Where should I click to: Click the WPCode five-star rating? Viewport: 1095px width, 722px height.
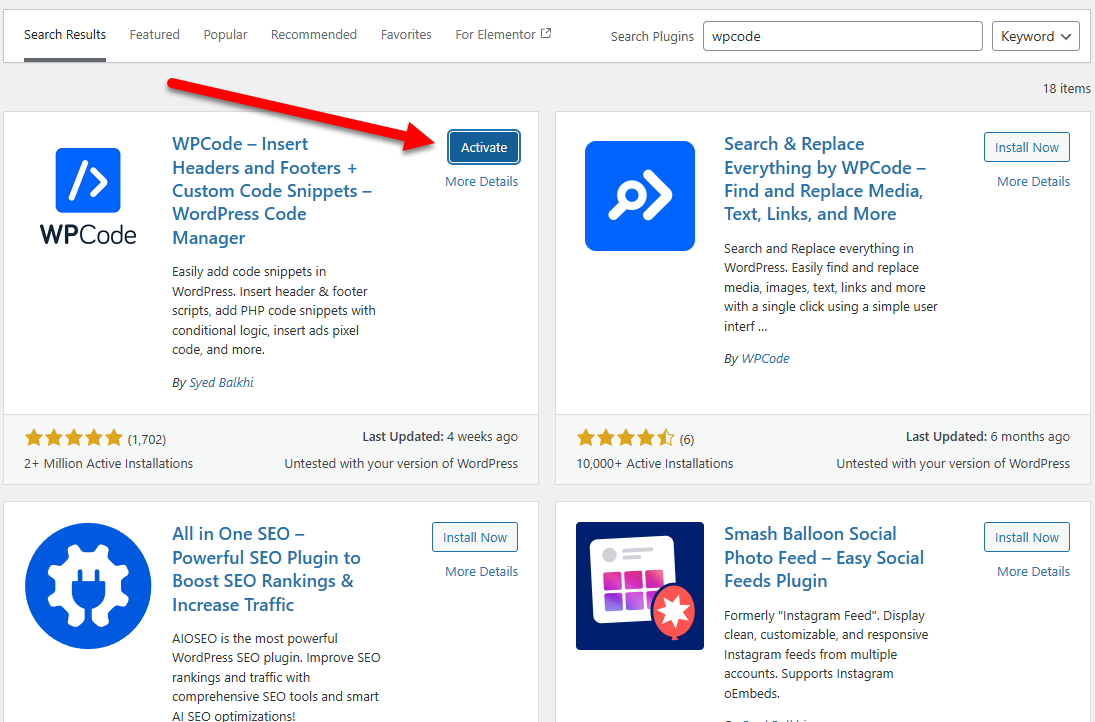pyautogui.click(x=73, y=439)
